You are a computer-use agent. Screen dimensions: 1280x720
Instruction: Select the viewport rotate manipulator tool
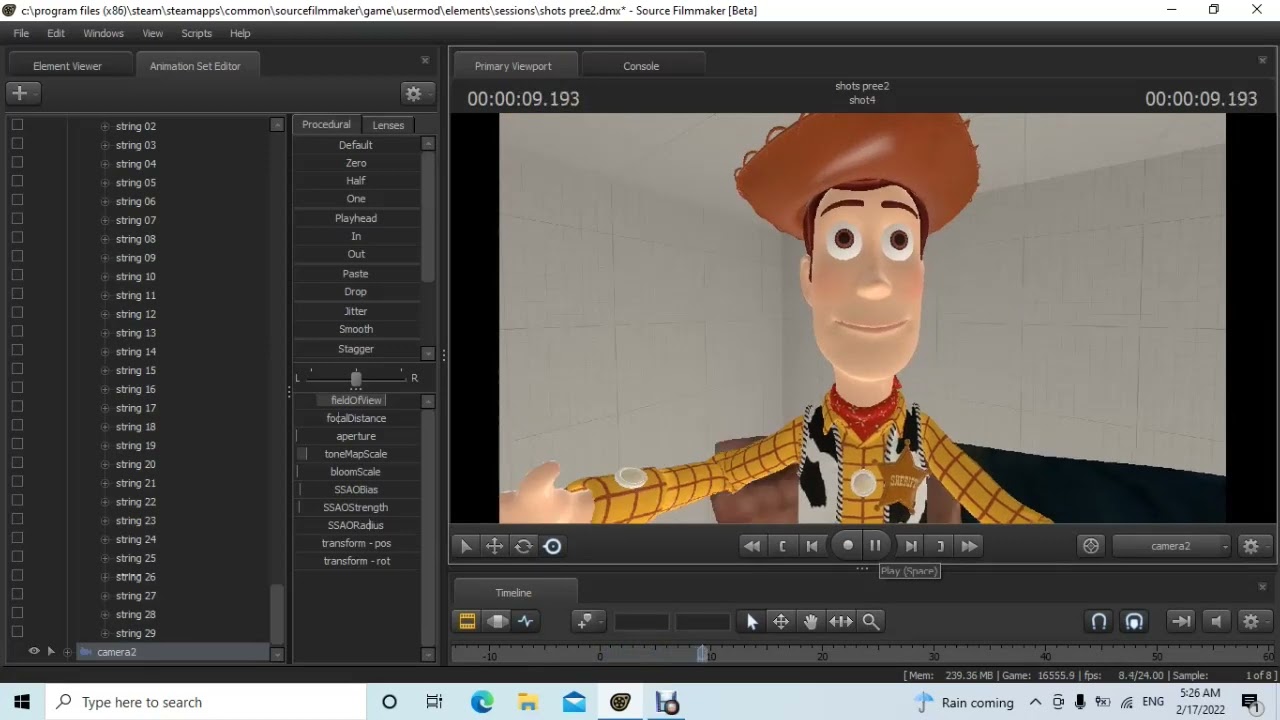coord(523,546)
